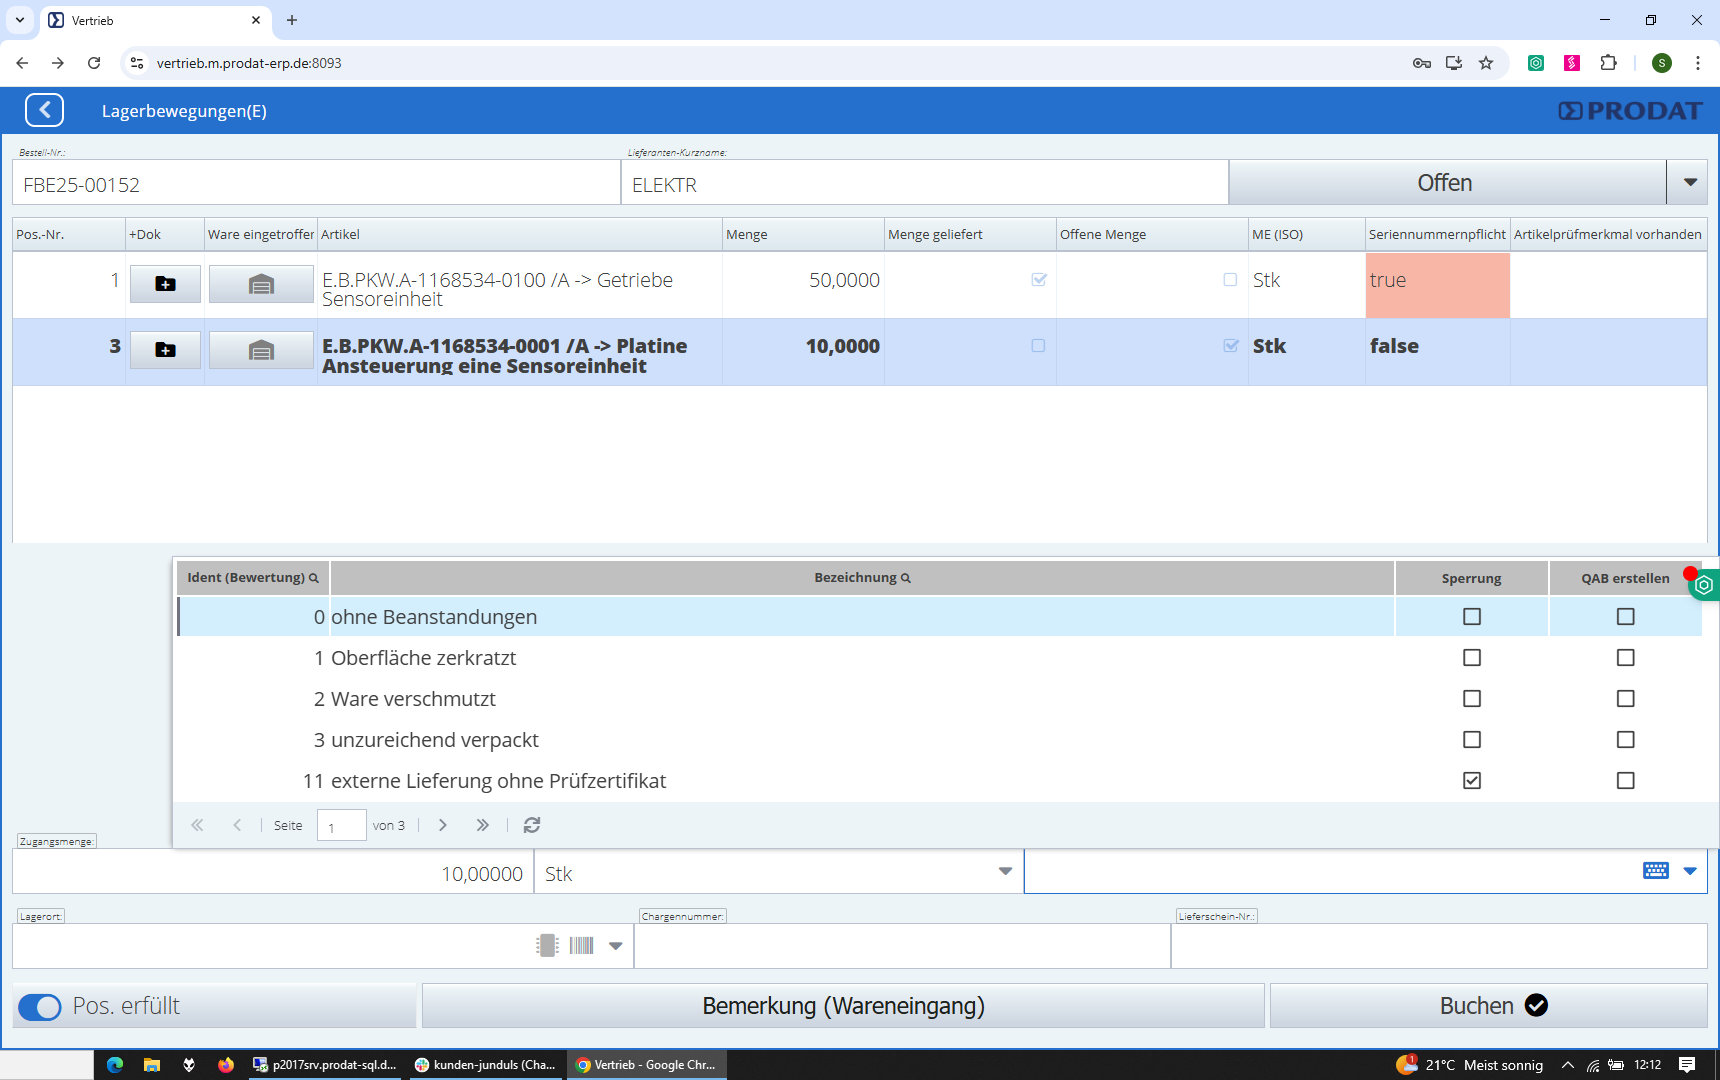Screen dimensions: 1720x1080
Task: Go to next page of Bewertung list
Action: 443,825
